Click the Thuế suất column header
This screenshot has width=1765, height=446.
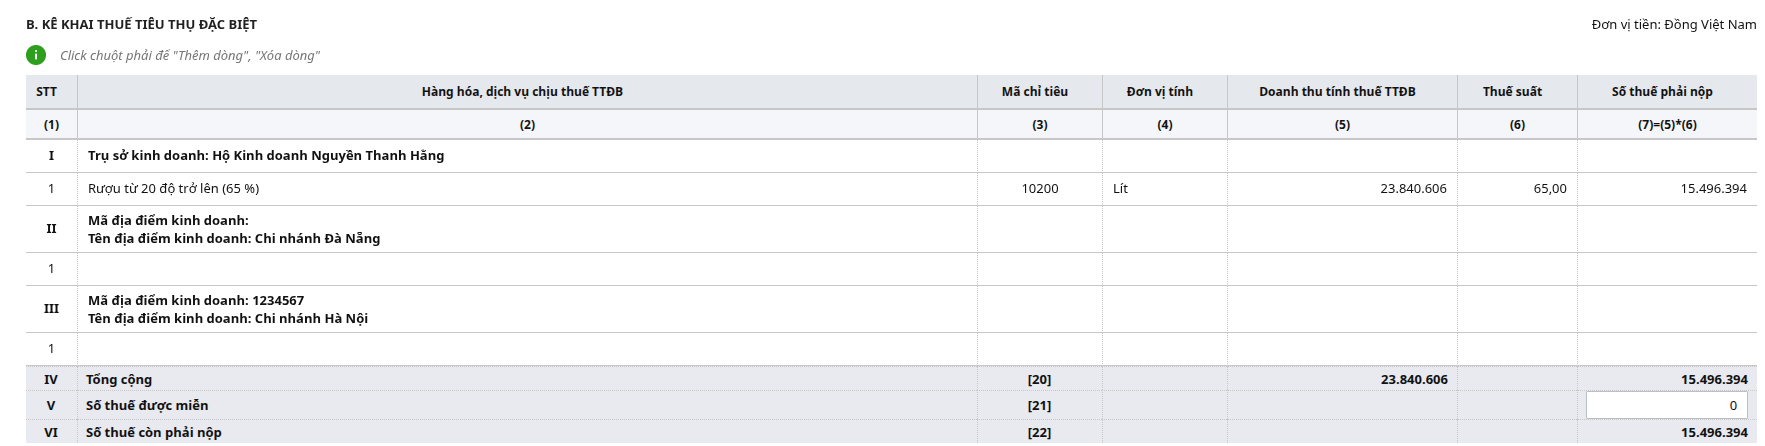click(x=1512, y=92)
